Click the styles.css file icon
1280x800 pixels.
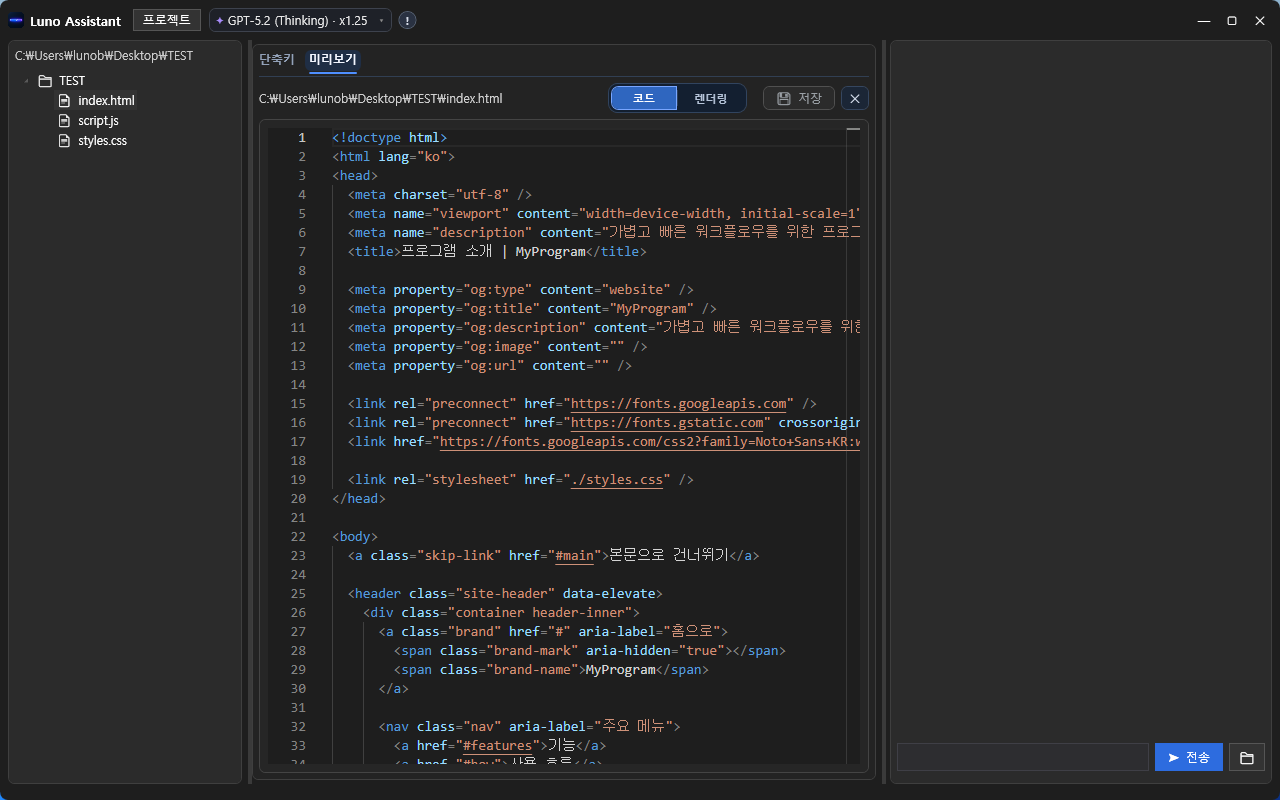point(65,141)
